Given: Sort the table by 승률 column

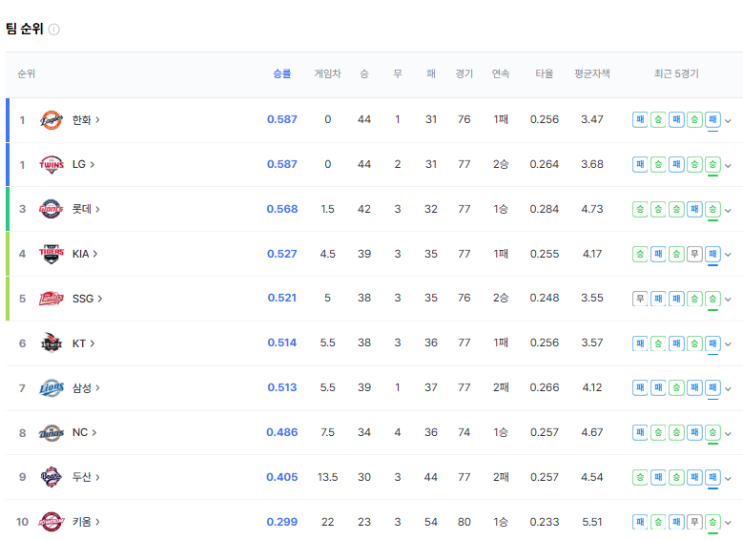Looking at the screenshot, I should (282, 74).
